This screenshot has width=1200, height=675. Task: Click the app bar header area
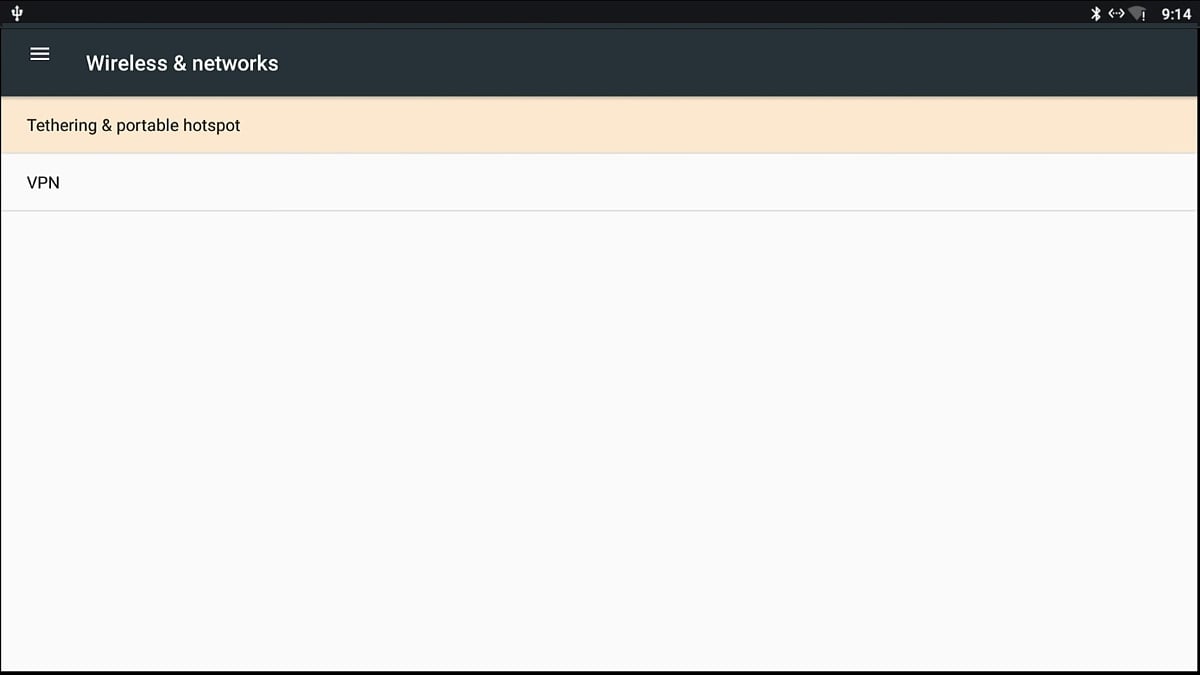(600, 62)
